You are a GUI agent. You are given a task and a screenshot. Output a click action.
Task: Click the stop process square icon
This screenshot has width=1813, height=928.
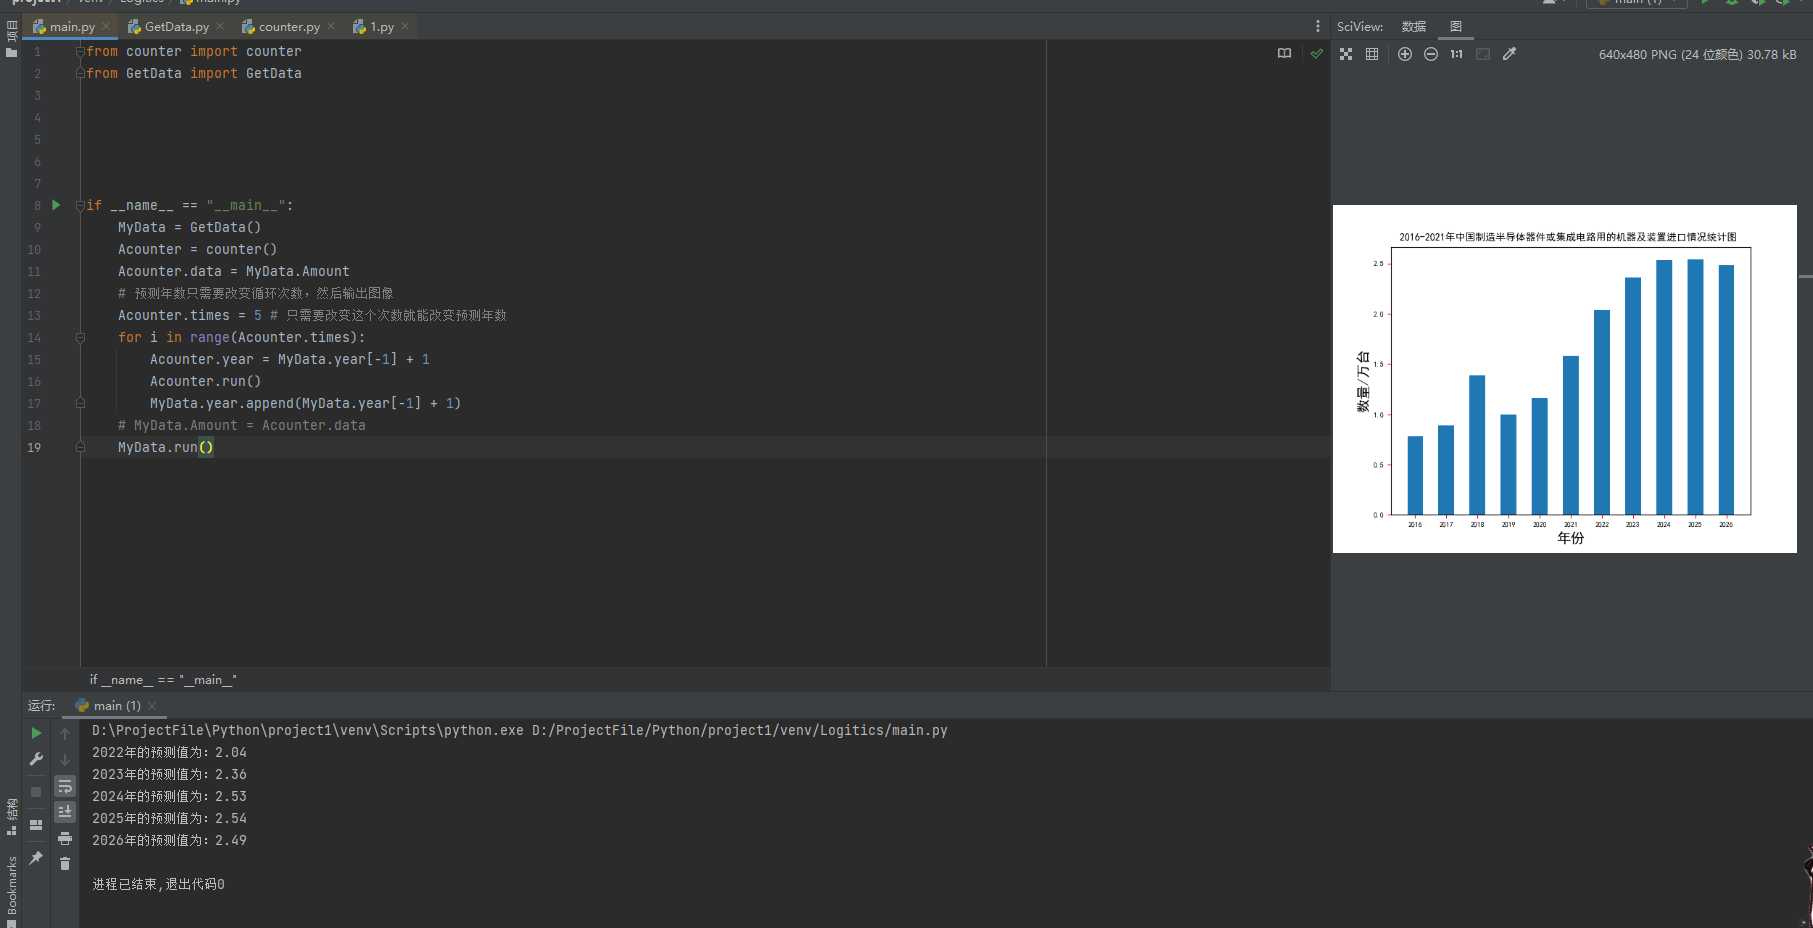tap(37, 791)
